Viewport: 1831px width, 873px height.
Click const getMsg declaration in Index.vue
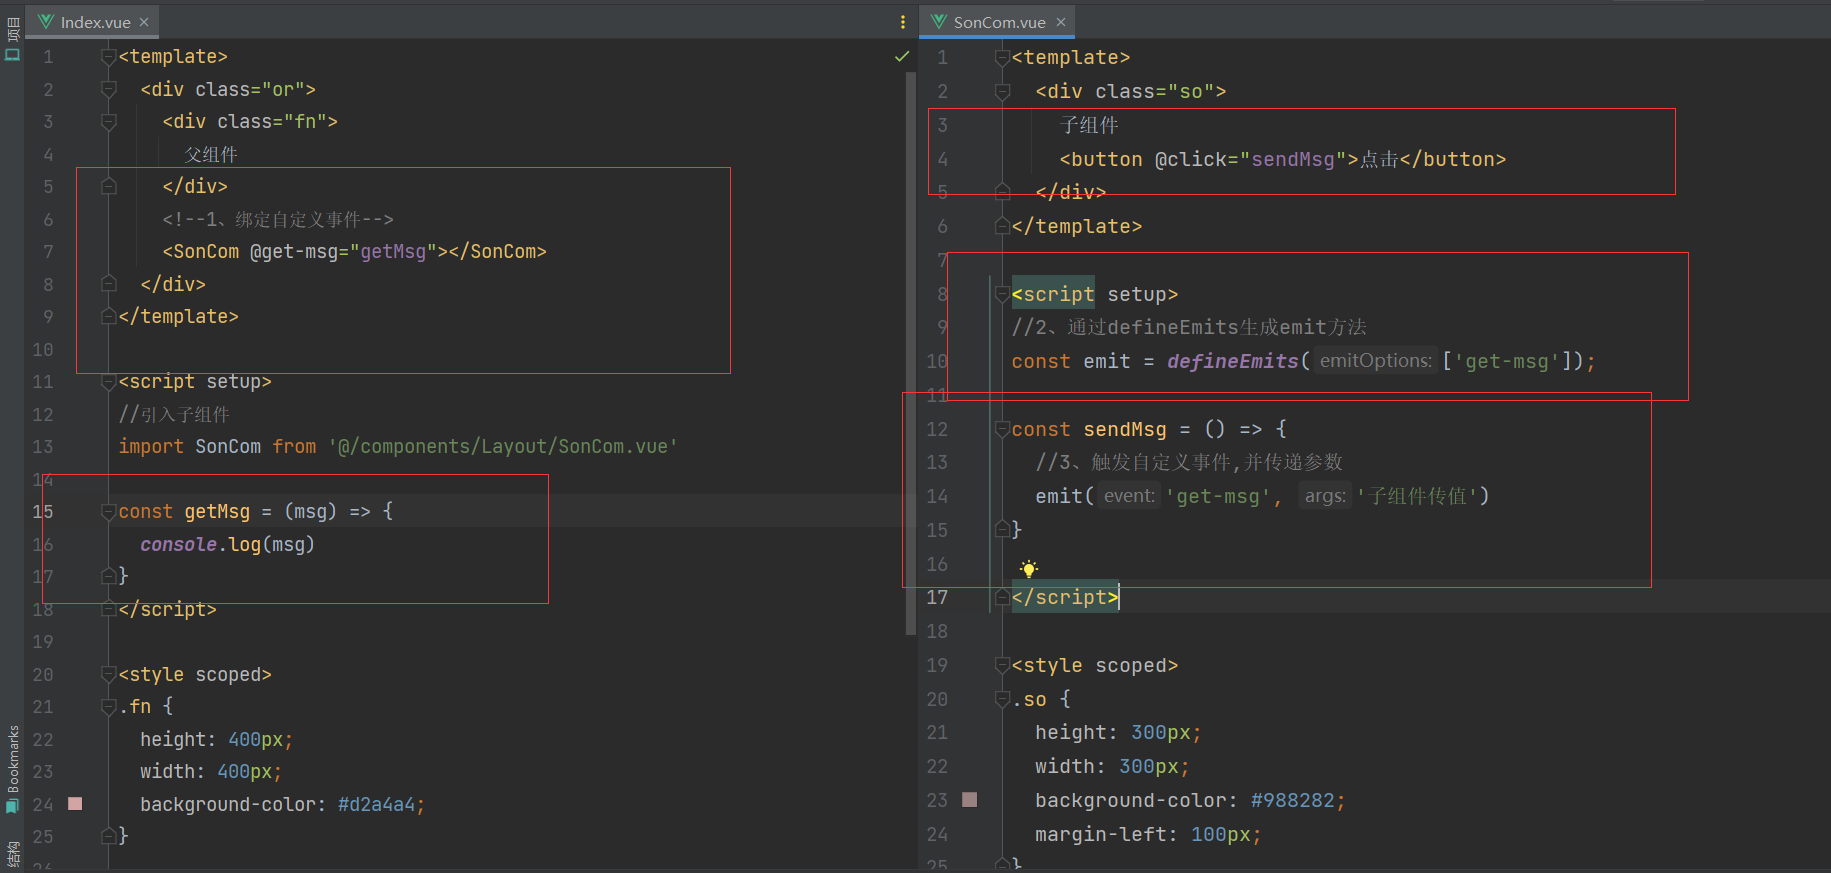(x=185, y=511)
